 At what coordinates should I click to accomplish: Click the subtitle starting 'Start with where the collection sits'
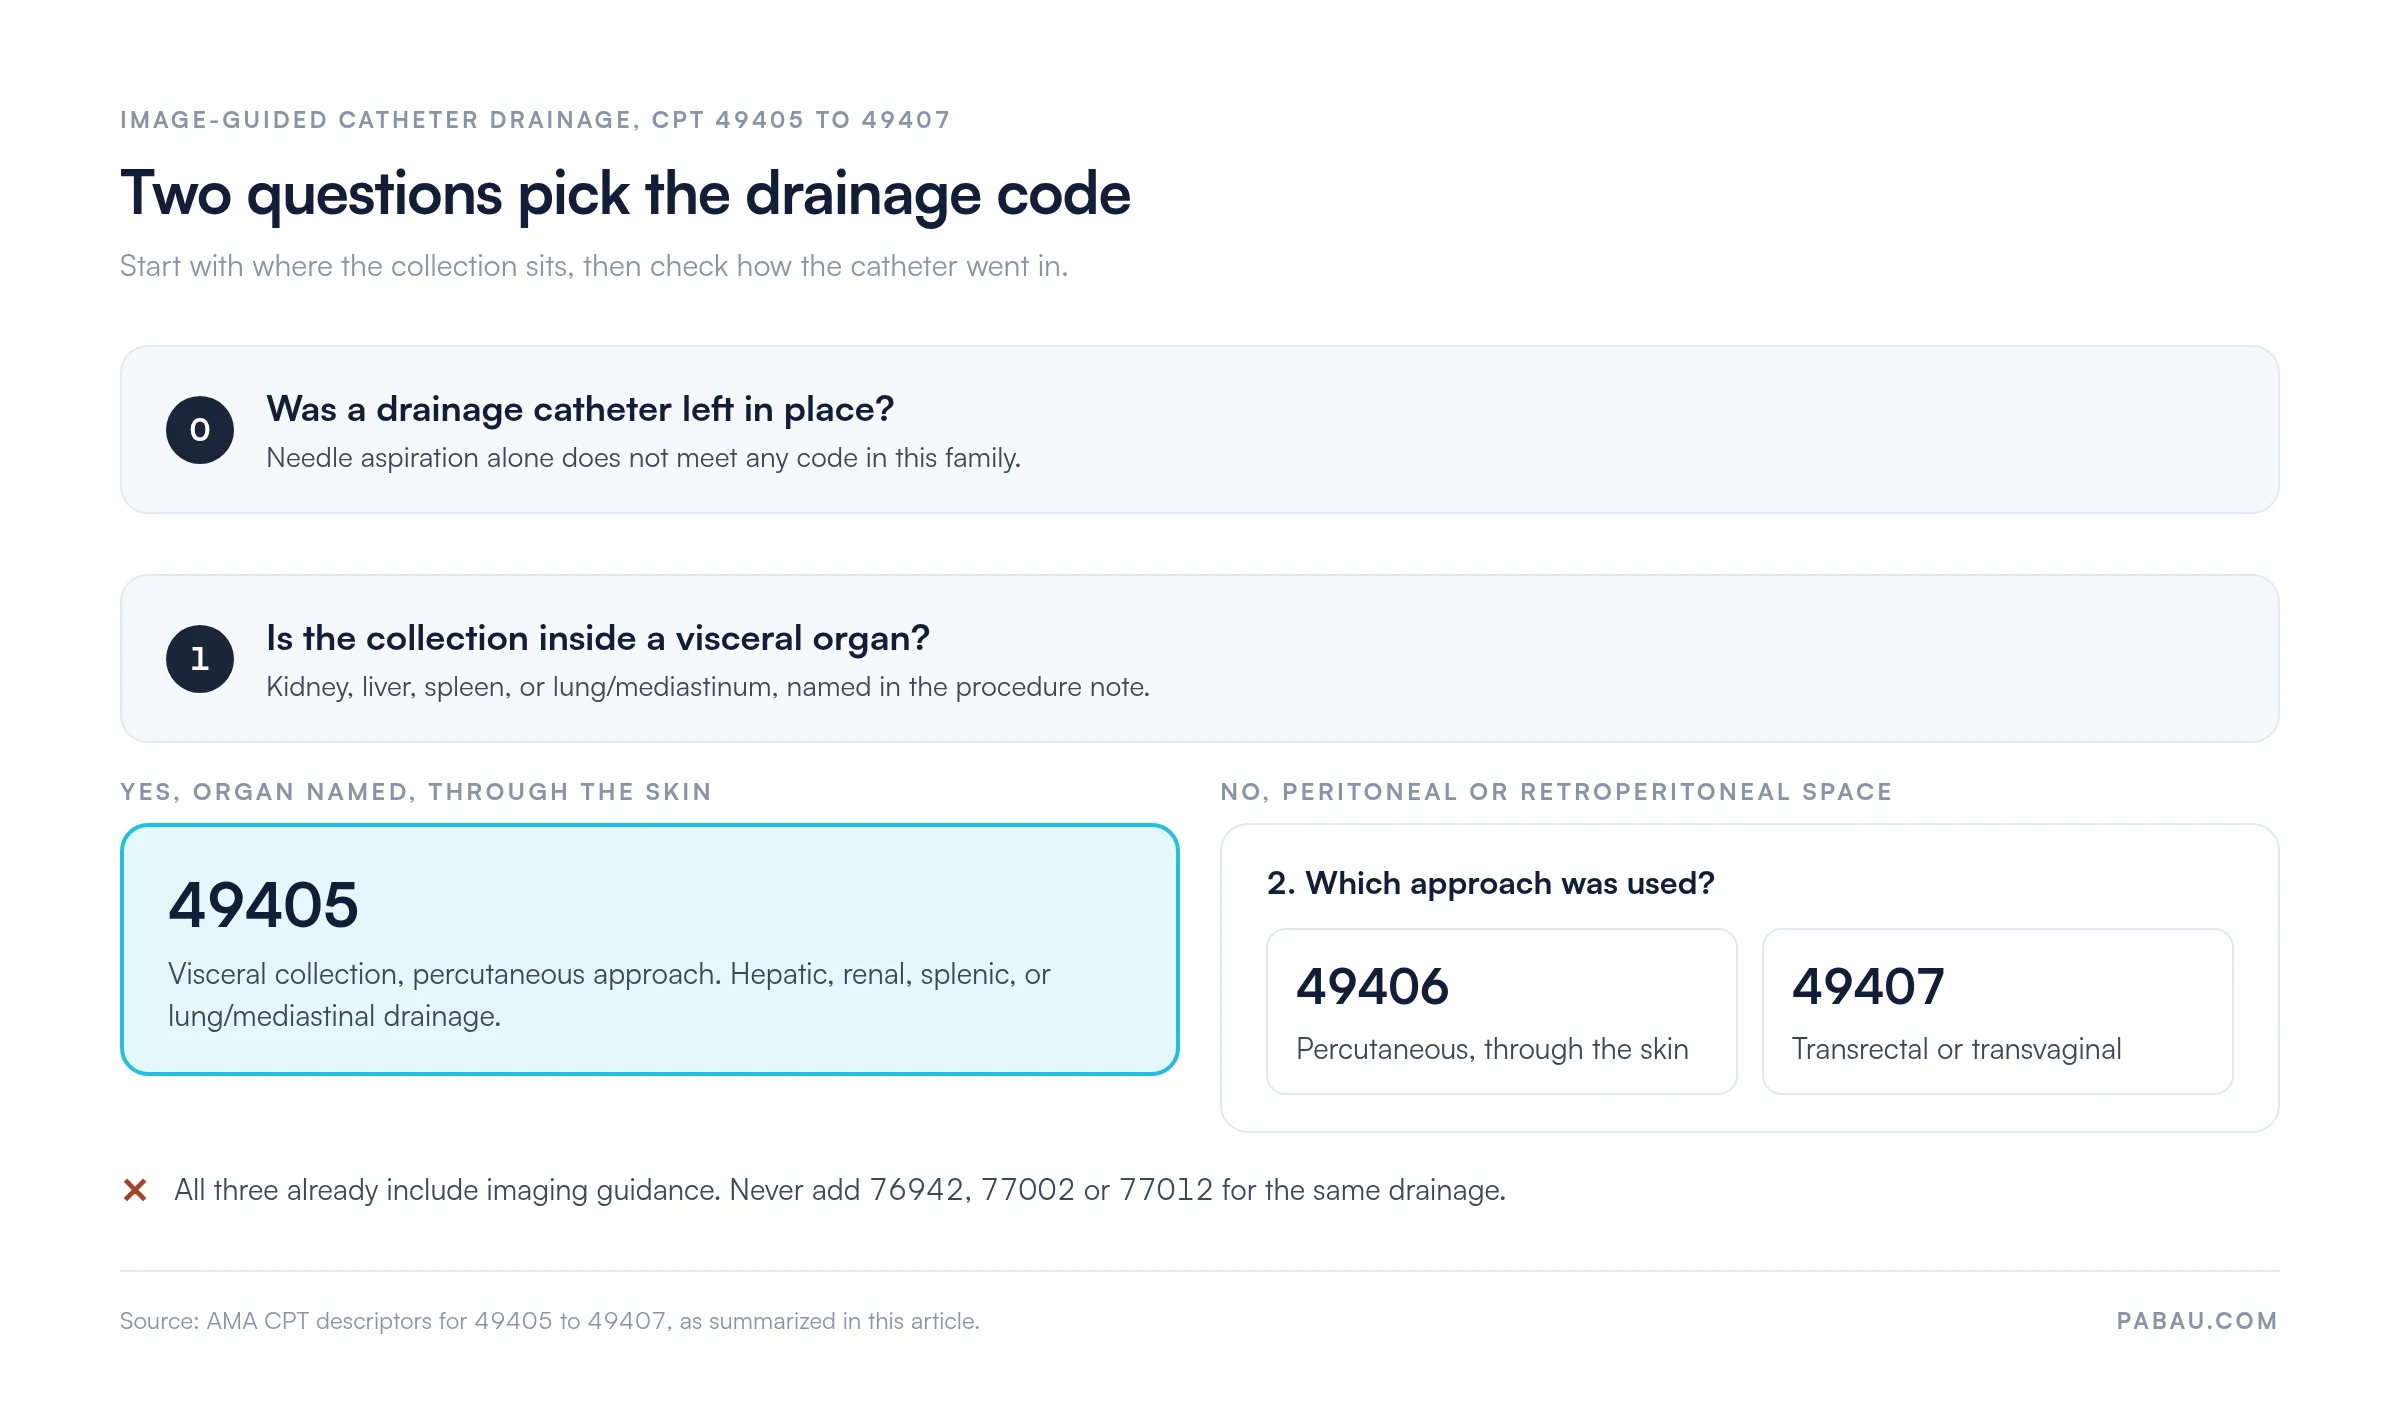(x=594, y=266)
